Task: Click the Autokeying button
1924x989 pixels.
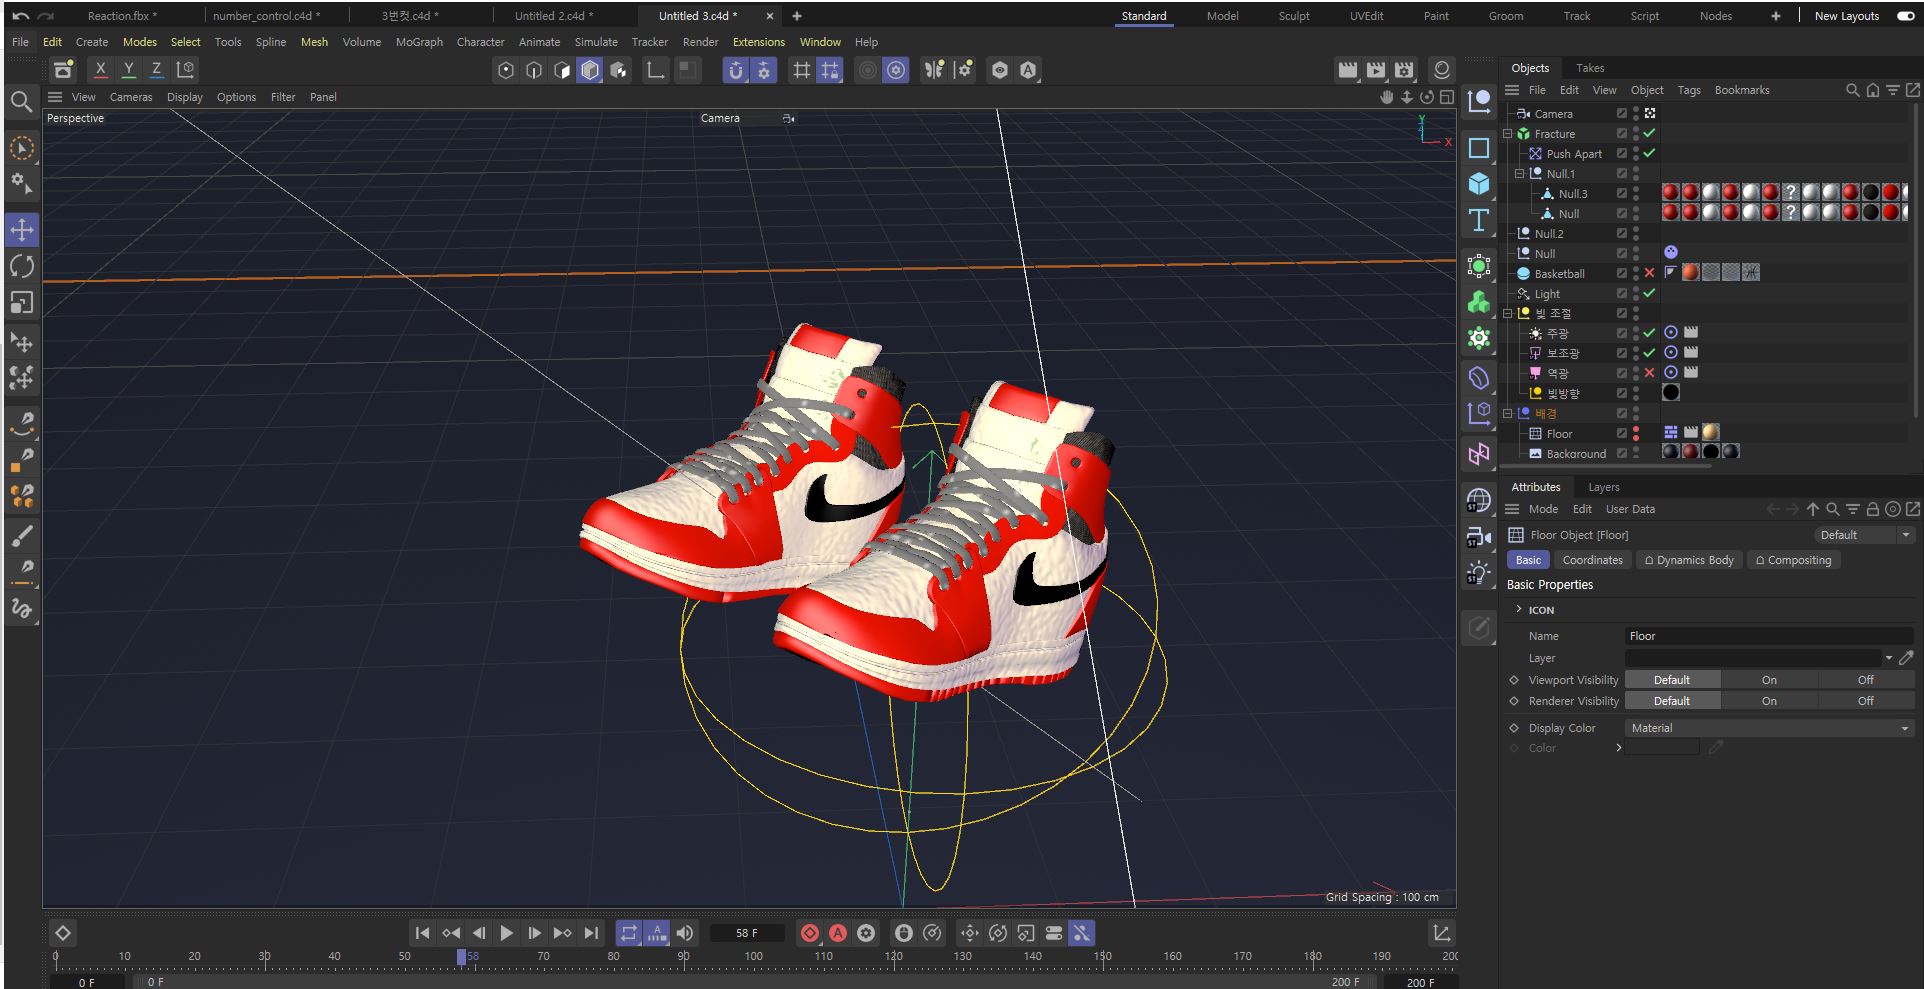Action: click(838, 933)
